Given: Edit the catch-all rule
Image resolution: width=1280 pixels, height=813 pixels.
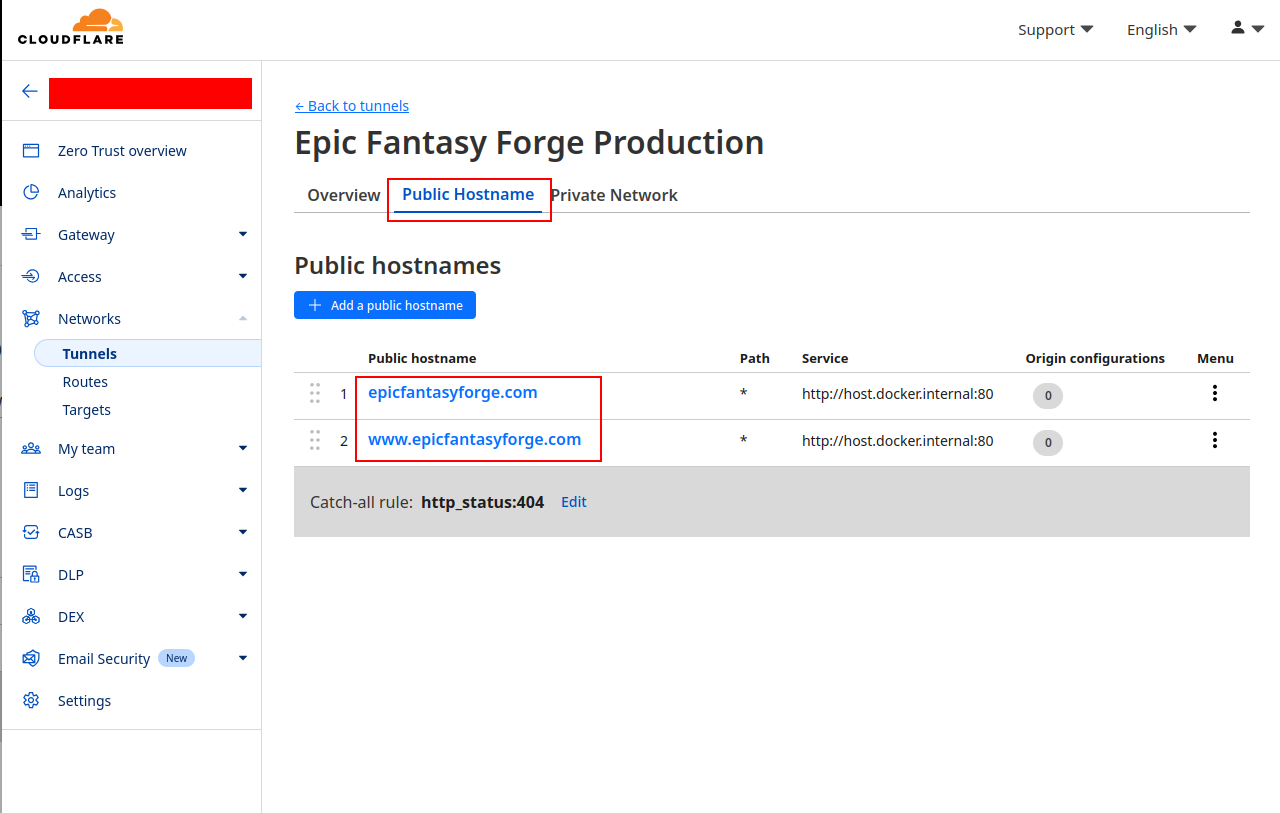Looking at the screenshot, I should click(x=574, y=502).
